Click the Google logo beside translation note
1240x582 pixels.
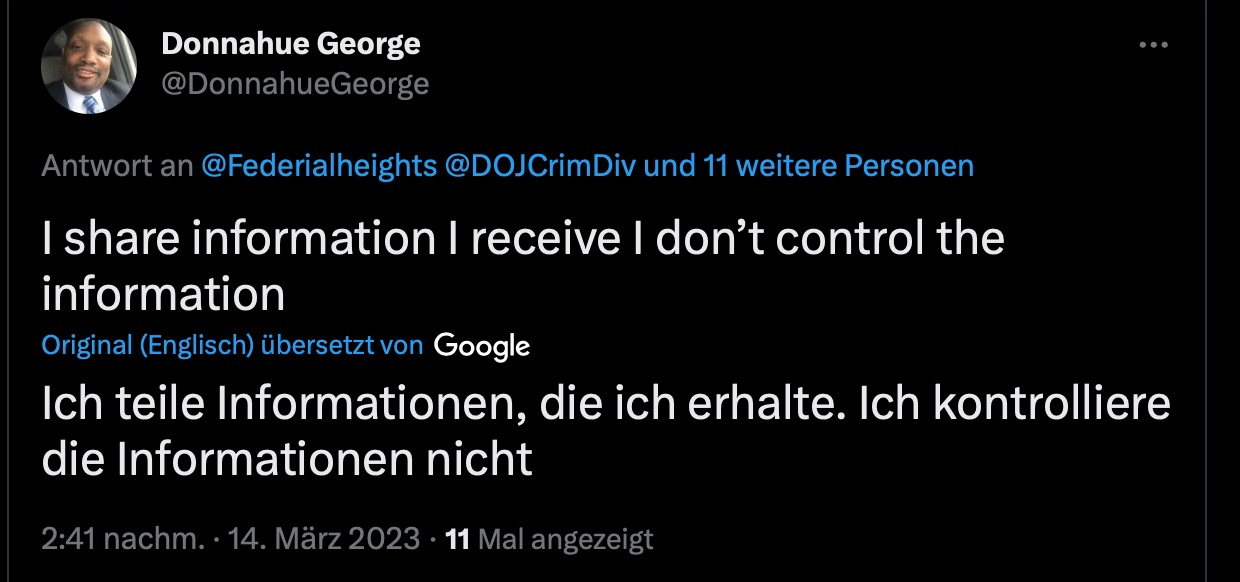pyautogui.click(x=482, y=346)
